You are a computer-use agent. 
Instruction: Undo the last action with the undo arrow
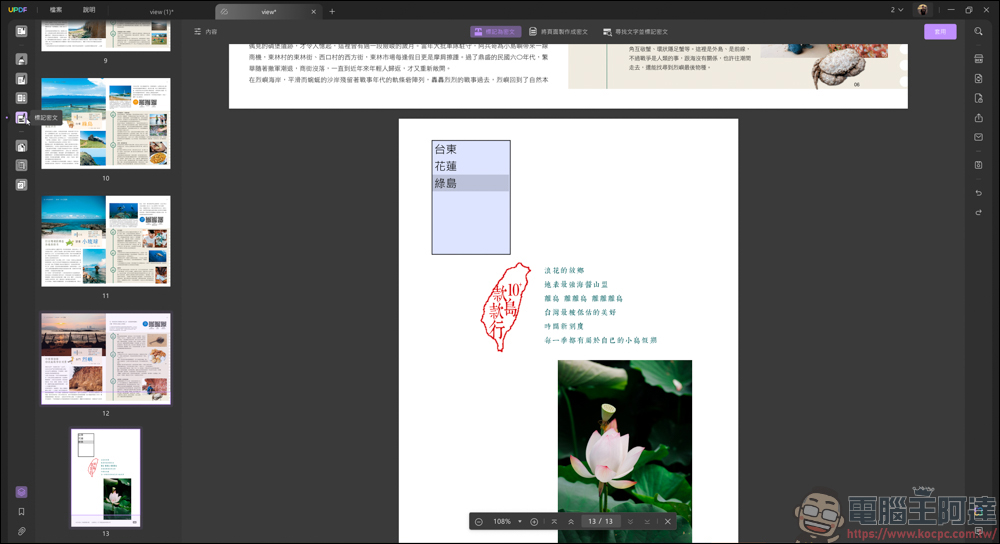tap(978, 193)
